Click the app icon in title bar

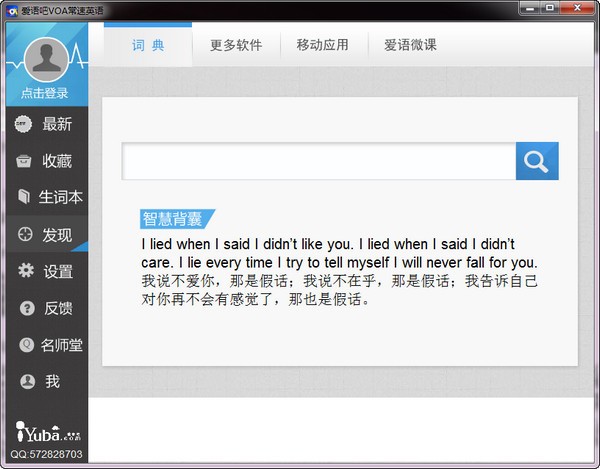(12, 11)
